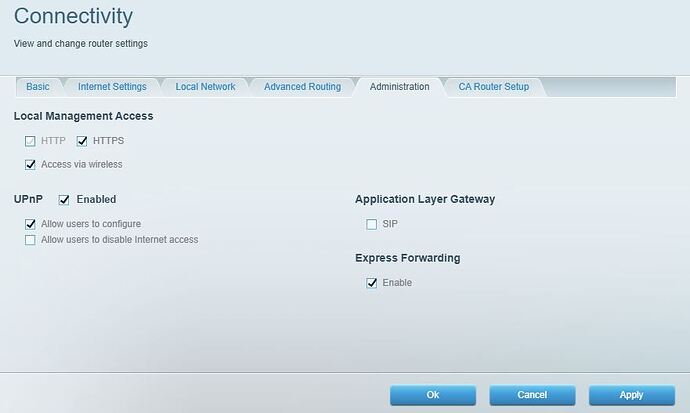
Task: Toggle Allow users to configure checkbox
Action: tap(30, 224)
